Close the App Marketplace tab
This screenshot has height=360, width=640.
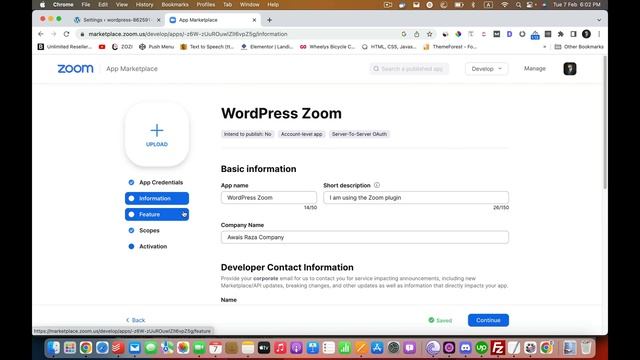coord(254,20)
